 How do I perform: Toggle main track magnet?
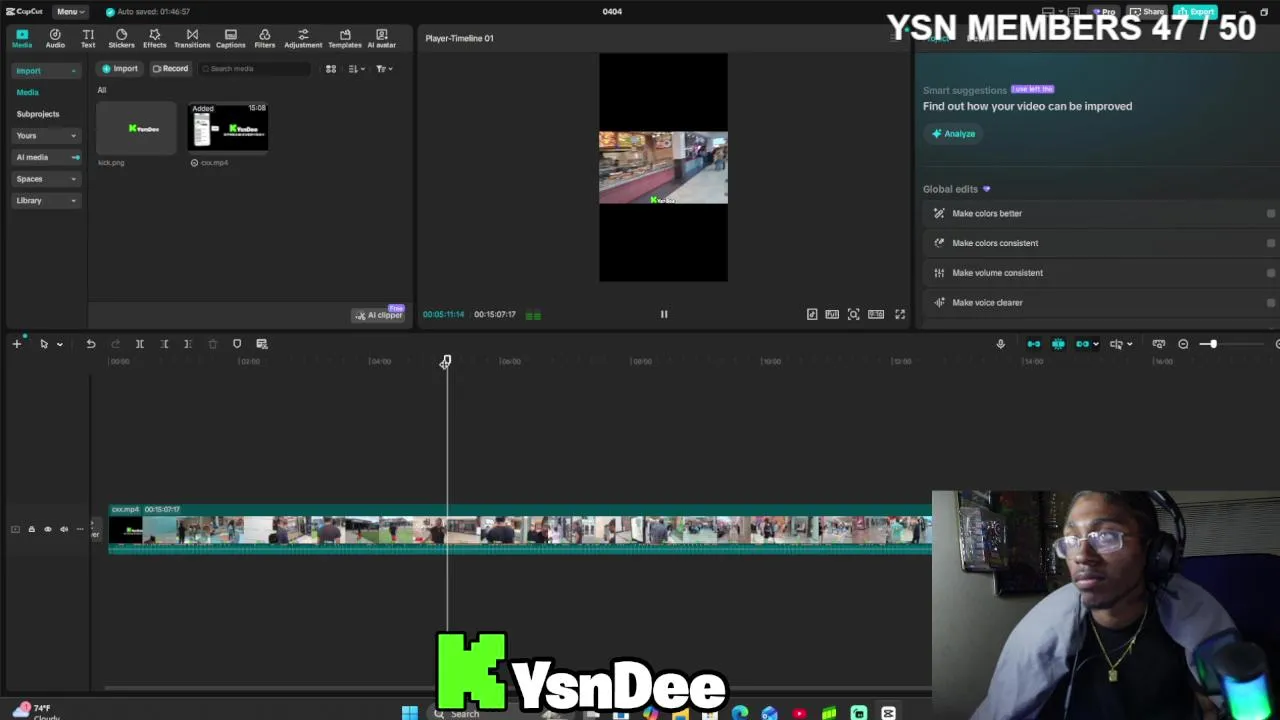tap(1034, 344)
